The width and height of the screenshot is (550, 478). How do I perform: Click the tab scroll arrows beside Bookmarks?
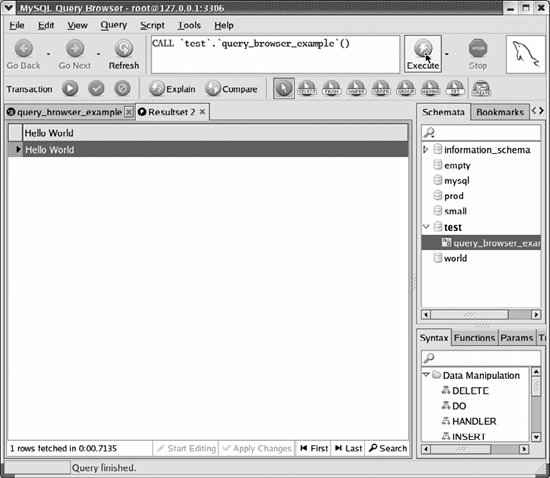(x=537, y=111)
